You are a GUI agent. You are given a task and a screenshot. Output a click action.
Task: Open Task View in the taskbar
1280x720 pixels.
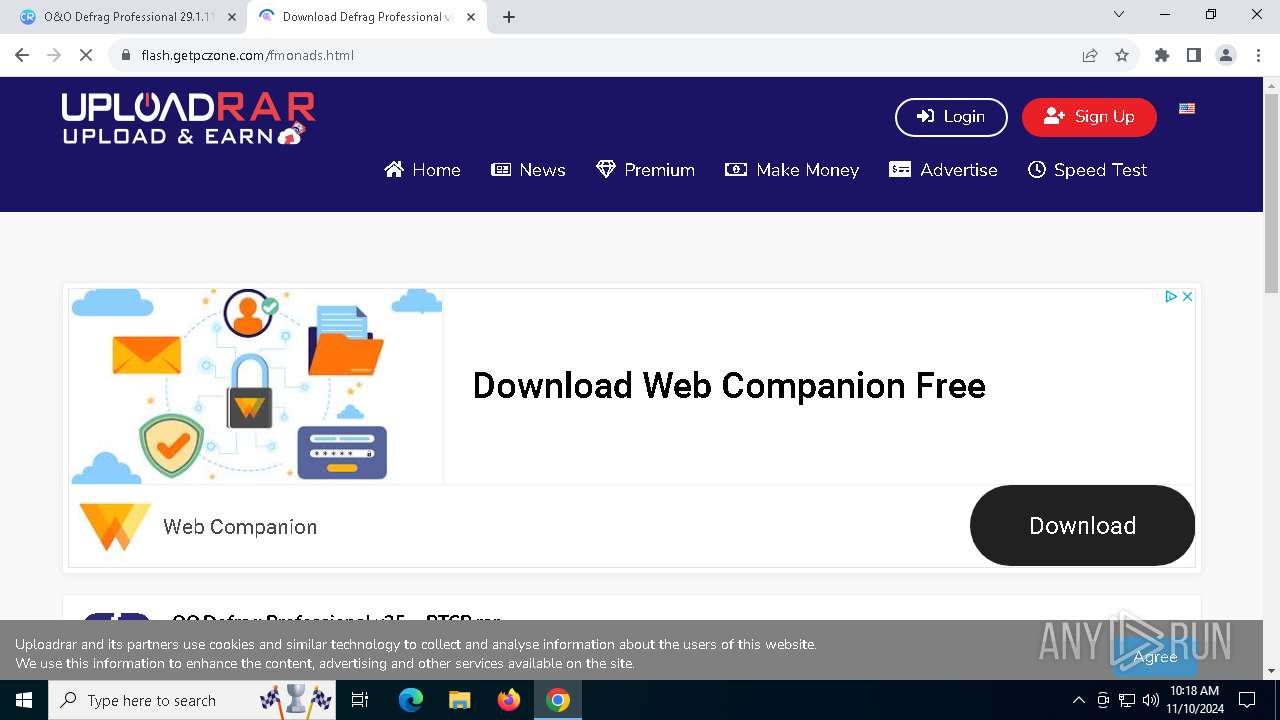(360, 700)
